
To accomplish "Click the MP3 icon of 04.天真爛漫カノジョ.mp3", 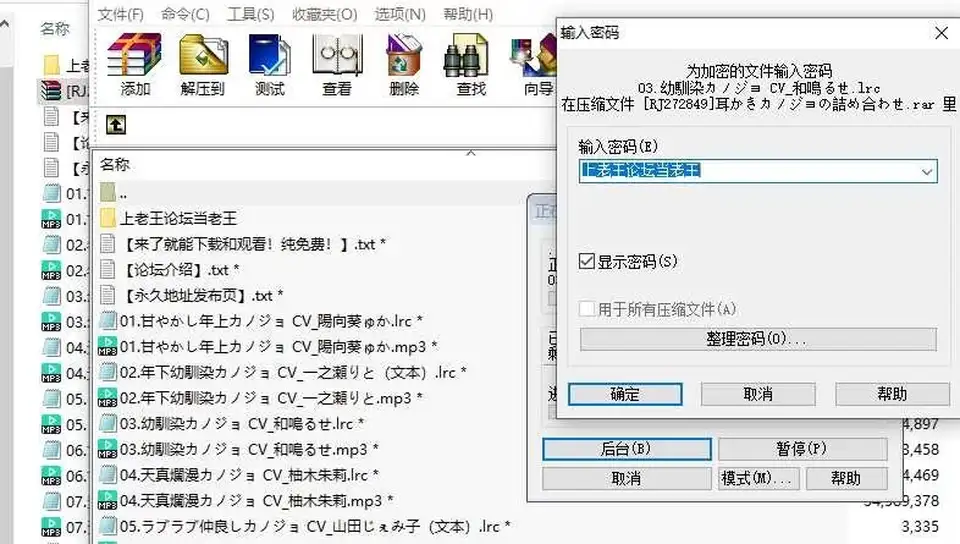I will click(108, 501).
